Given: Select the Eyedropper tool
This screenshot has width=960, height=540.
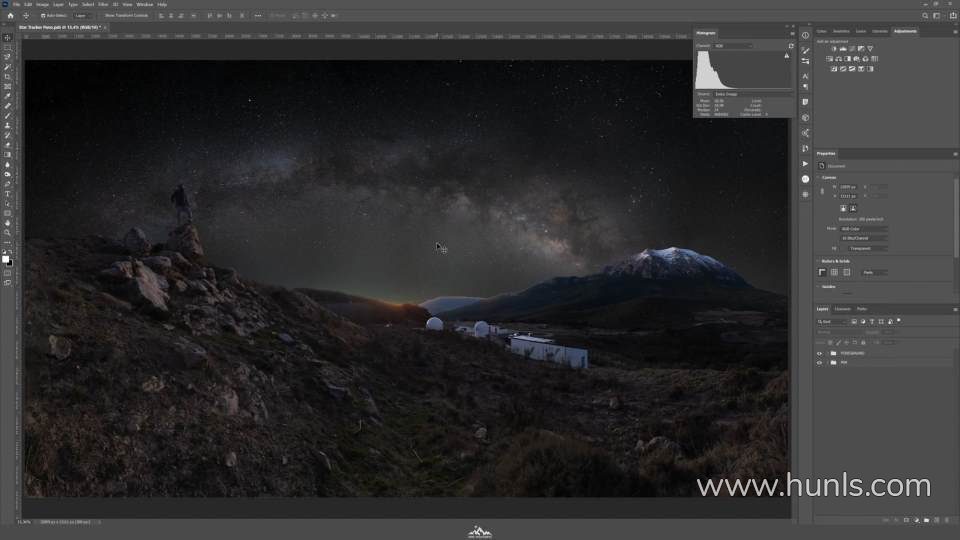Looking at the screenshot, I should click(7, 96).
